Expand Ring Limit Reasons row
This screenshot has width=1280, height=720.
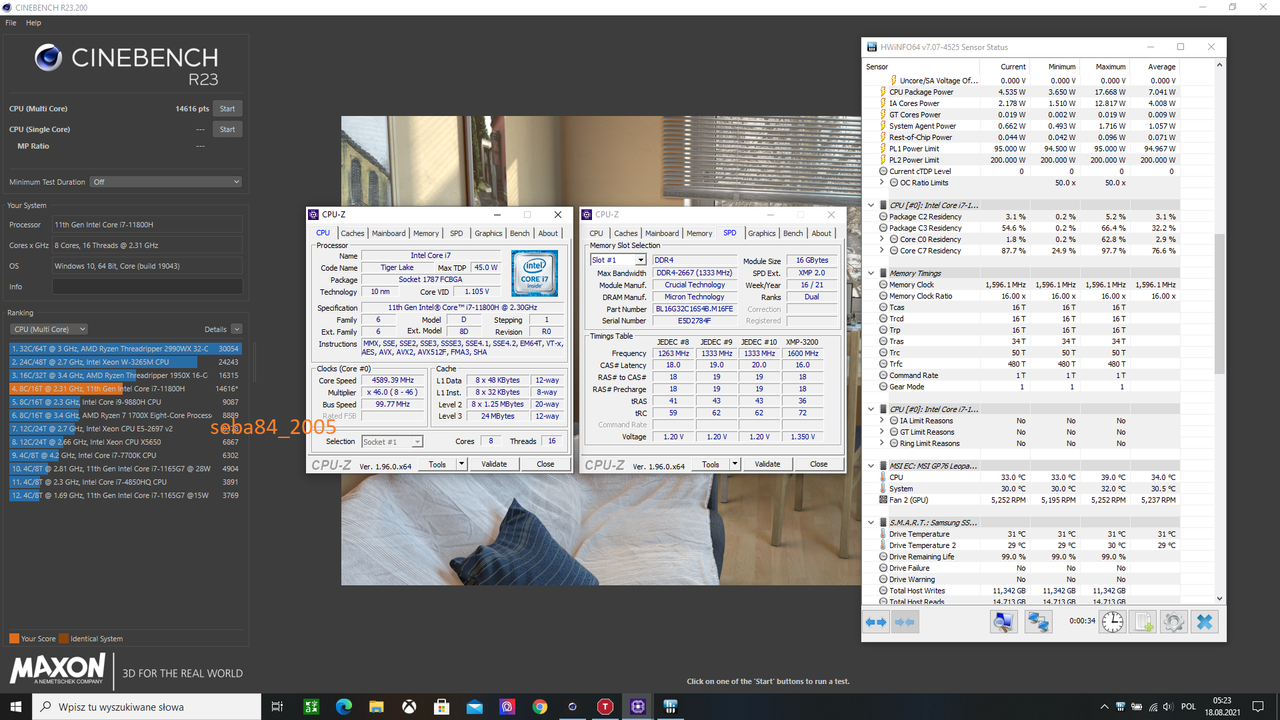(881, 443)
